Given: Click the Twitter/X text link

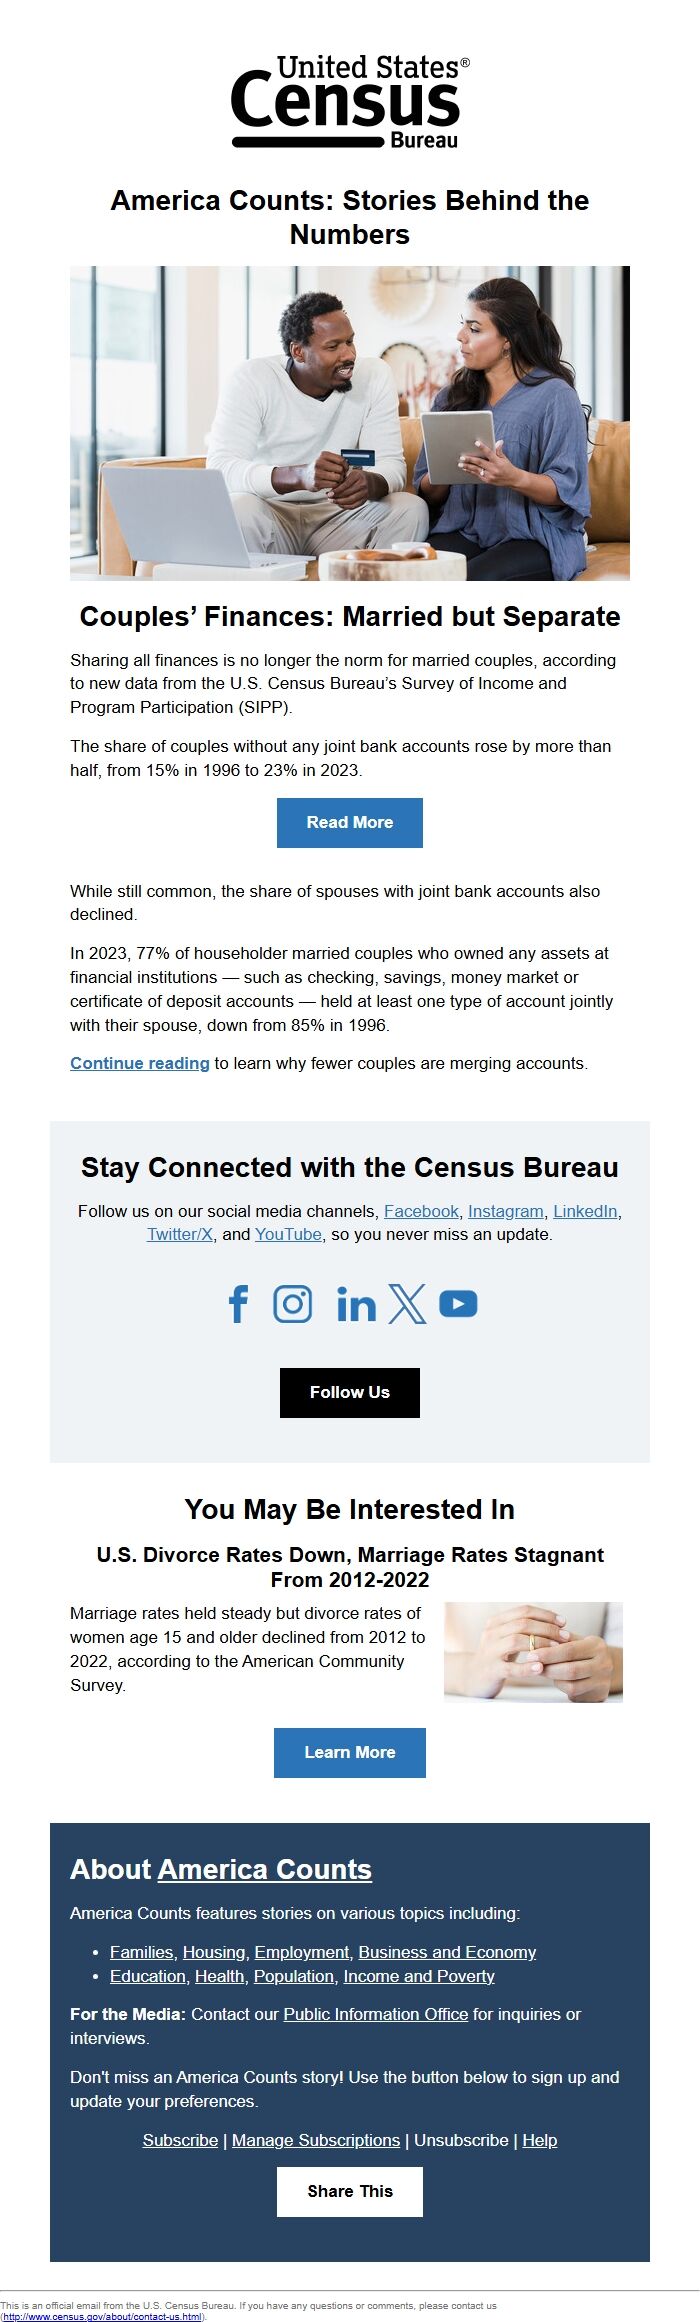Looking at the screenshot, I should click(180, 1234).
